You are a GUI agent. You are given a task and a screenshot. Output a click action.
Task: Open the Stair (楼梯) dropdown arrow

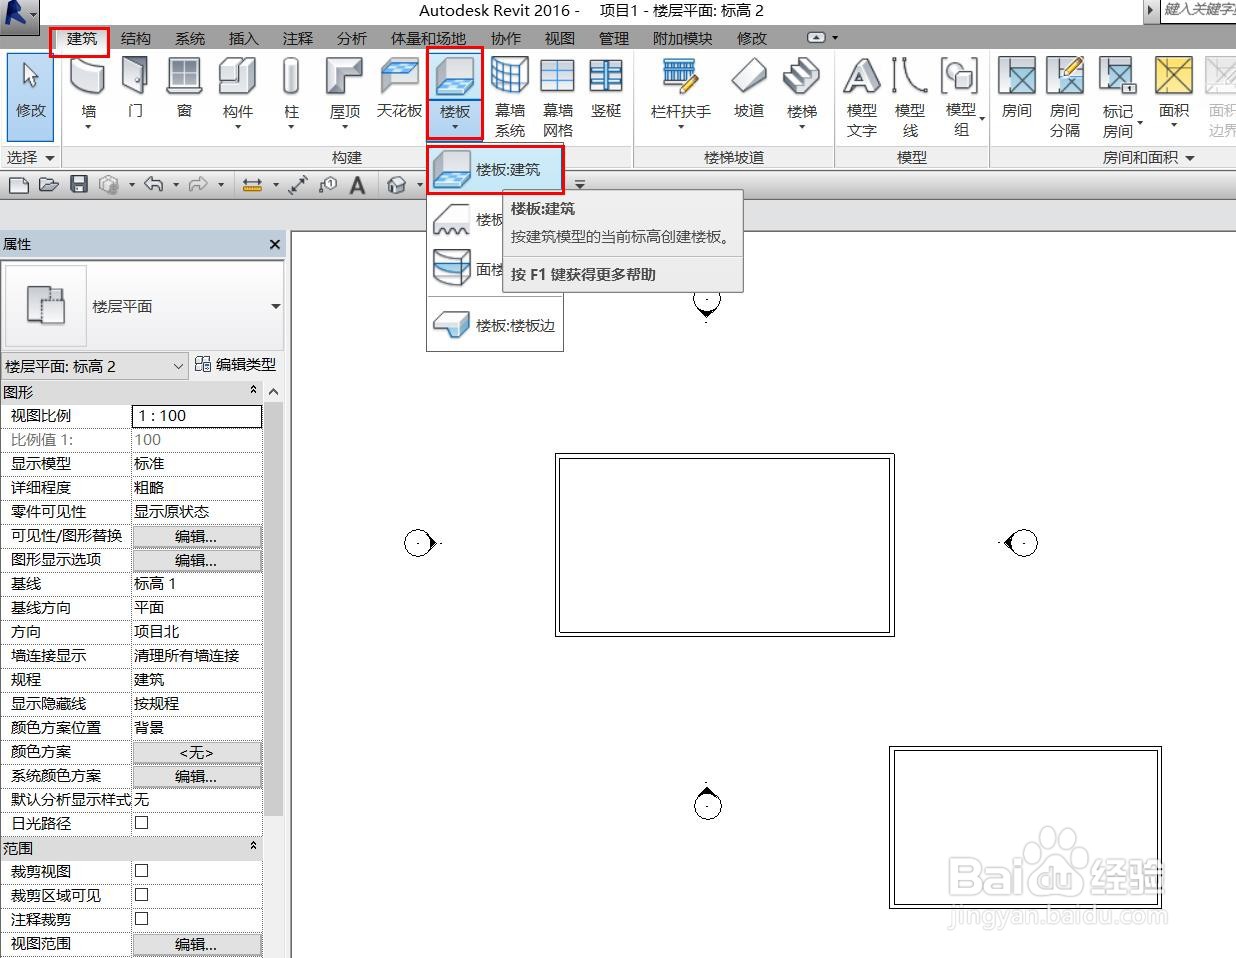point(802,128)
